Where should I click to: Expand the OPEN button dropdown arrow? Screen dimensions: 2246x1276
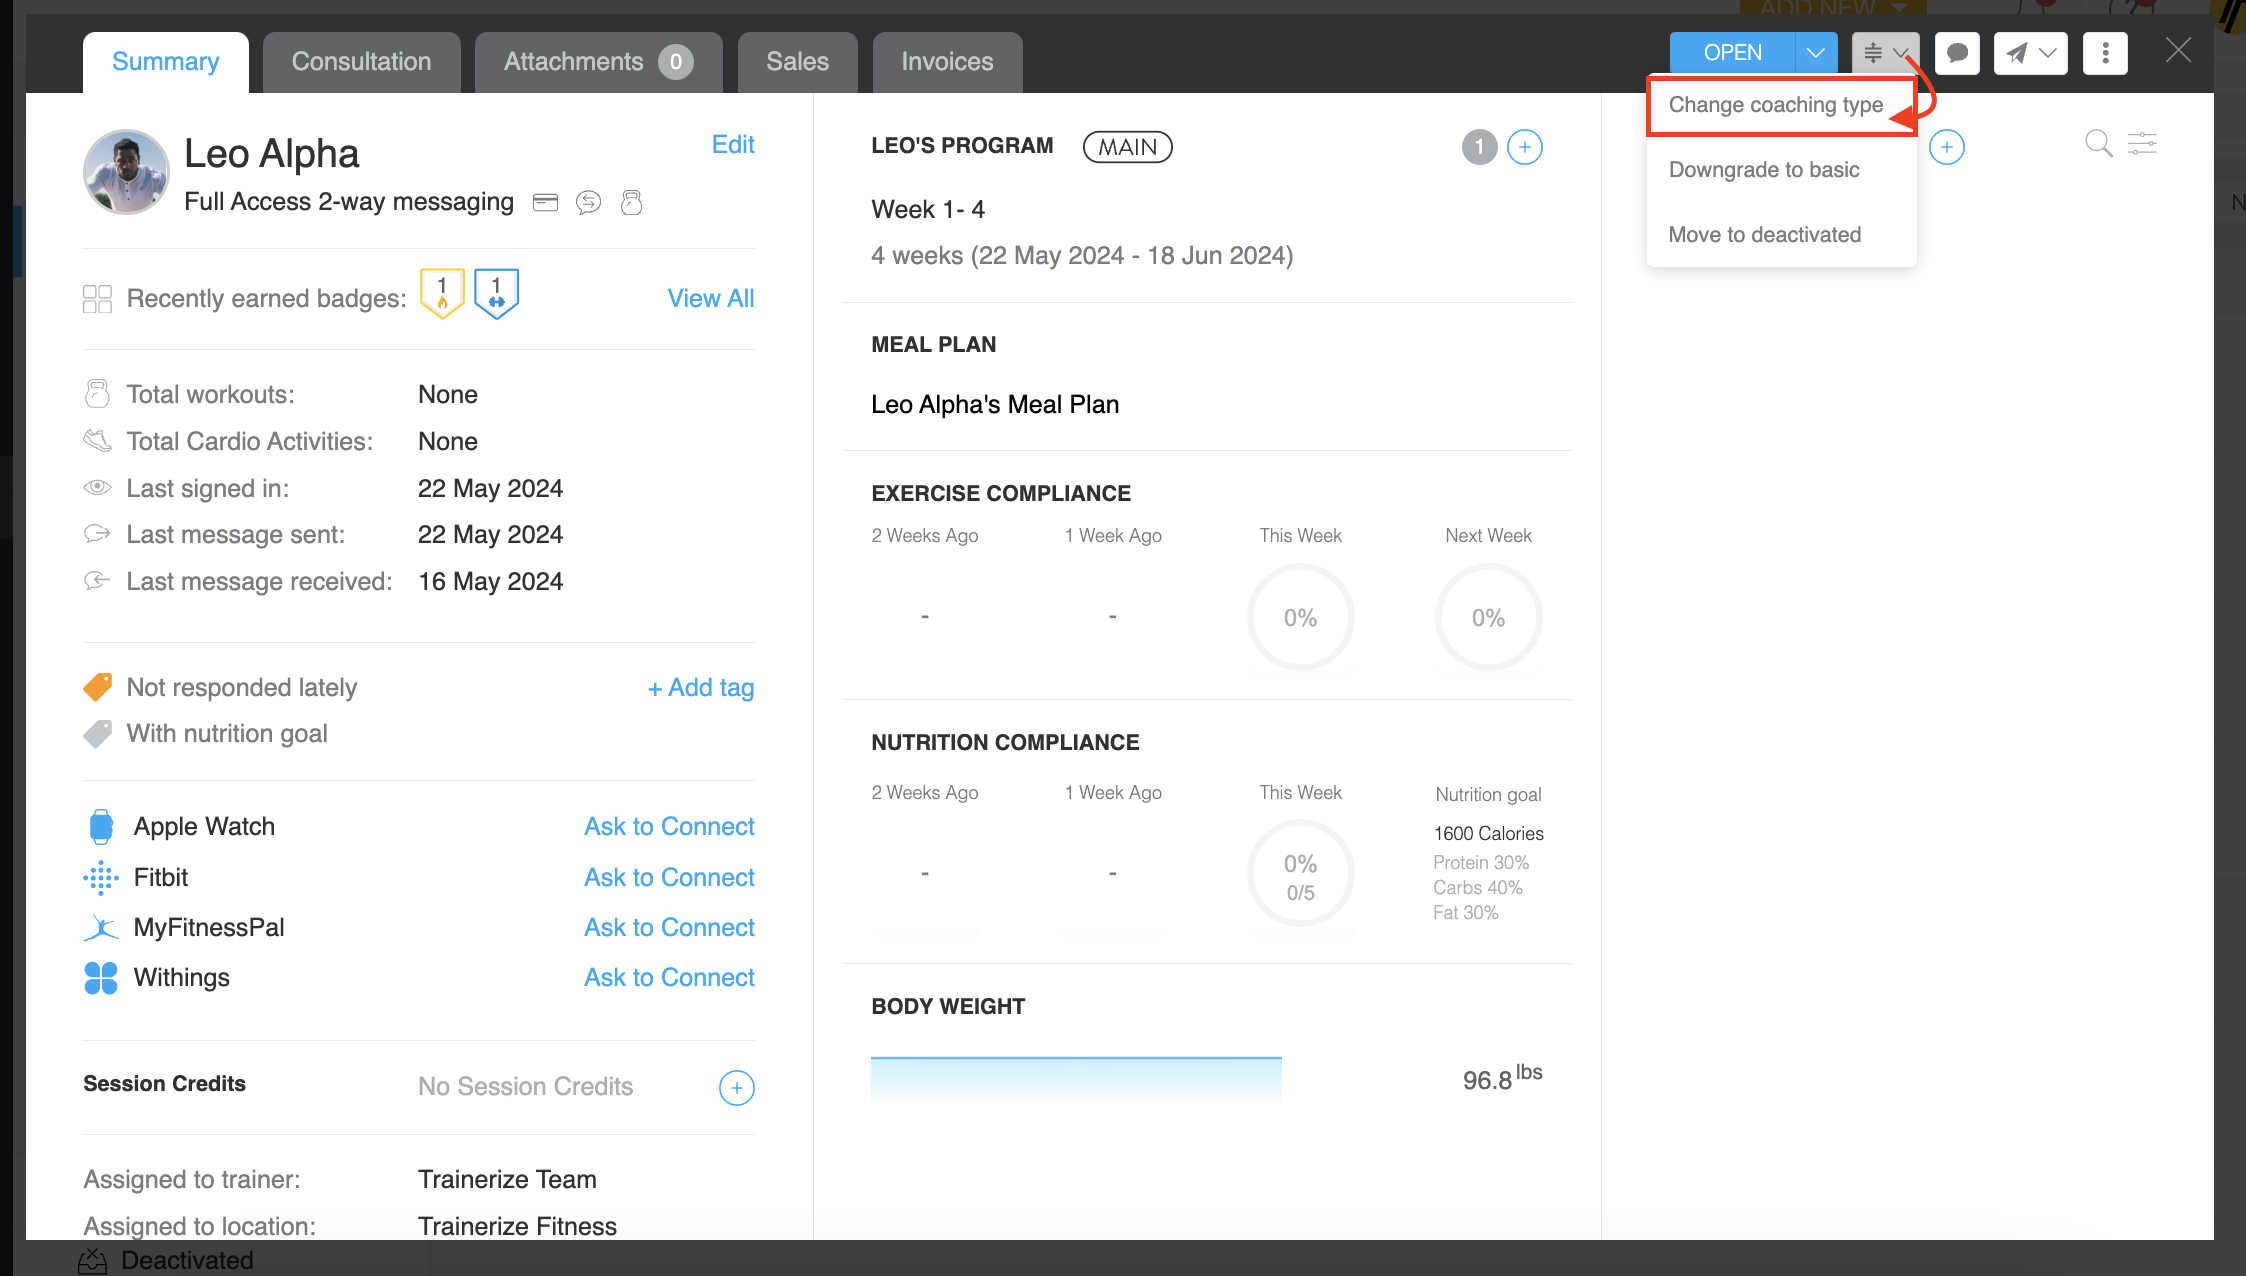point(1816,53)
